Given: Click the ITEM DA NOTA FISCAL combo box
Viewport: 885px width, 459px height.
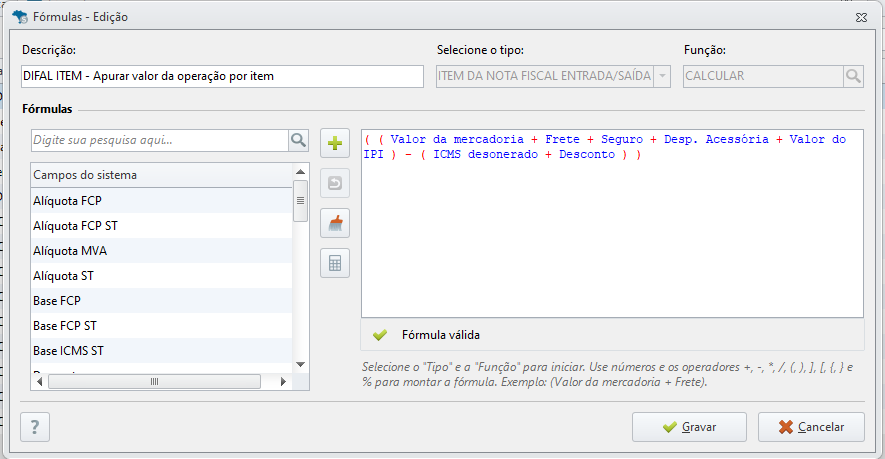Looking at the screenshot, I should pos(553,76).
